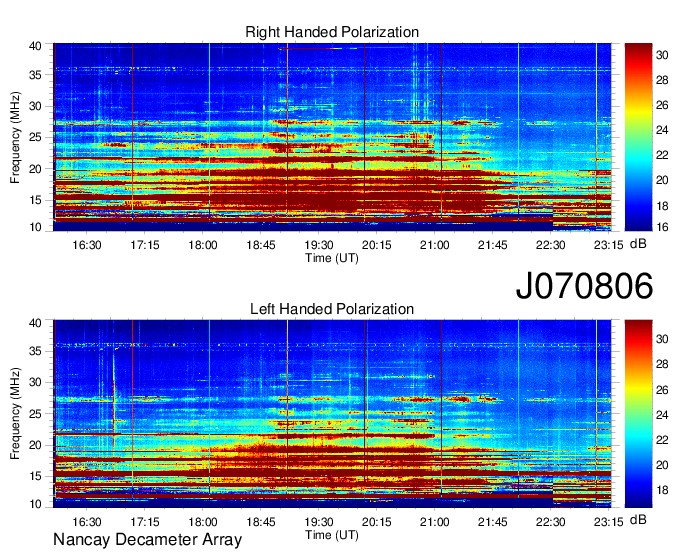Click the 20:15 time tick under Right Handed plot

(x=377, y=245)
